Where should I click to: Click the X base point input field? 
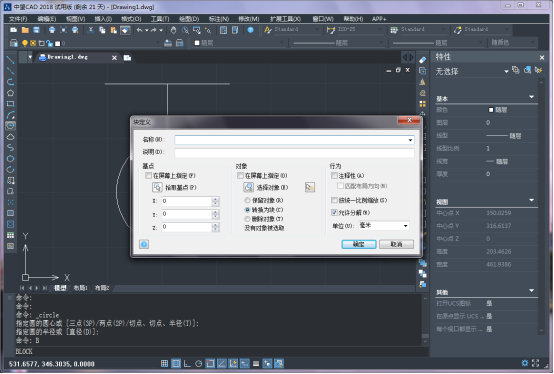click(187, 201)
